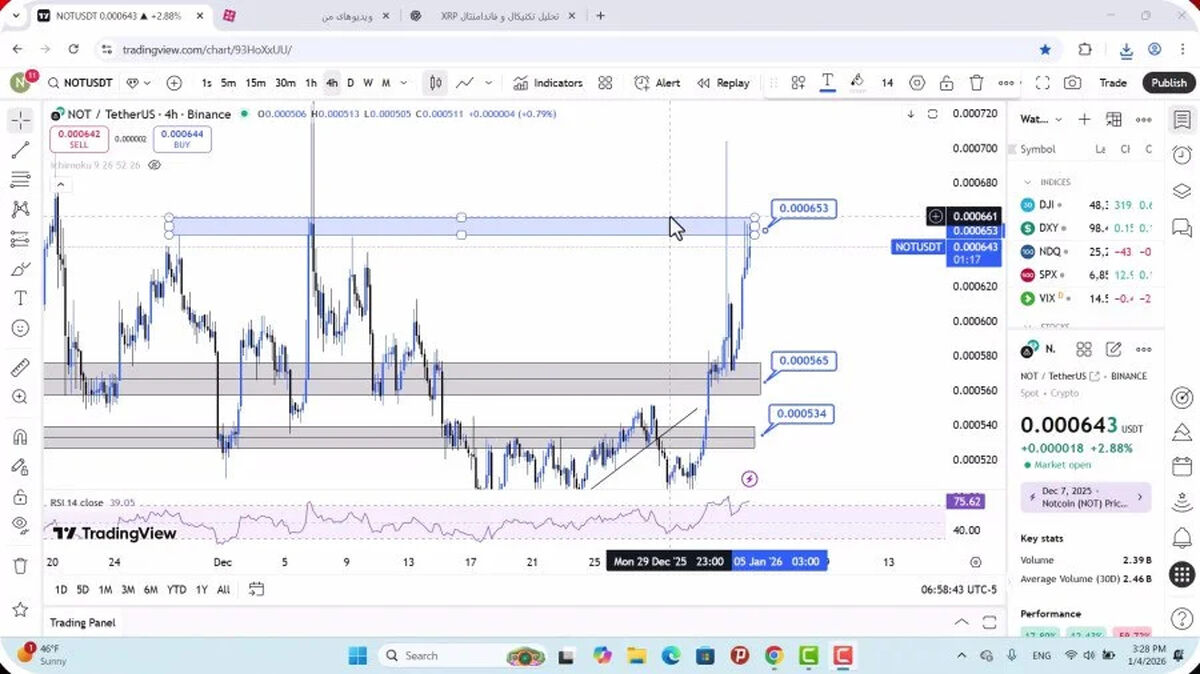Enter fullscreen mode on the chart
This screenshot has width=1200, height=674.
click(1042, 83)
